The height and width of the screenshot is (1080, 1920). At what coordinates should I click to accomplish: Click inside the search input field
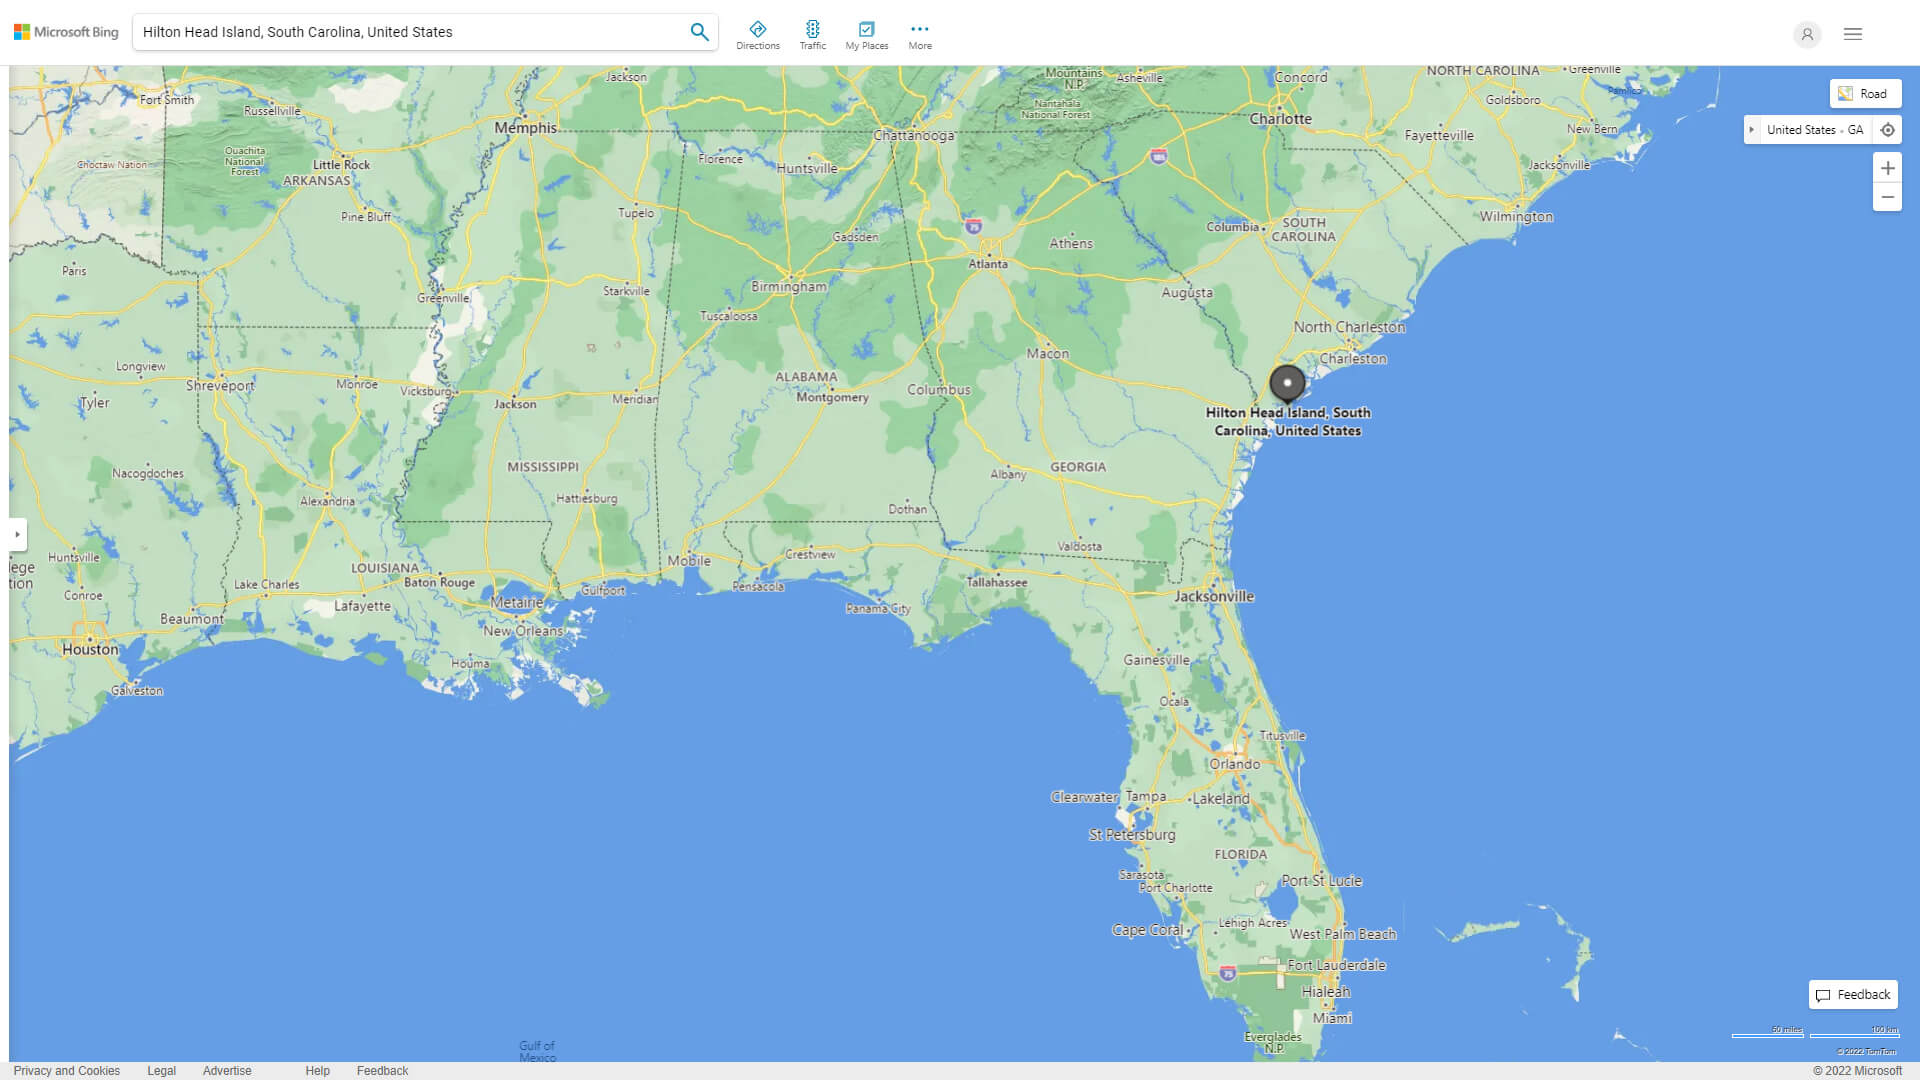tap(400, 31)
